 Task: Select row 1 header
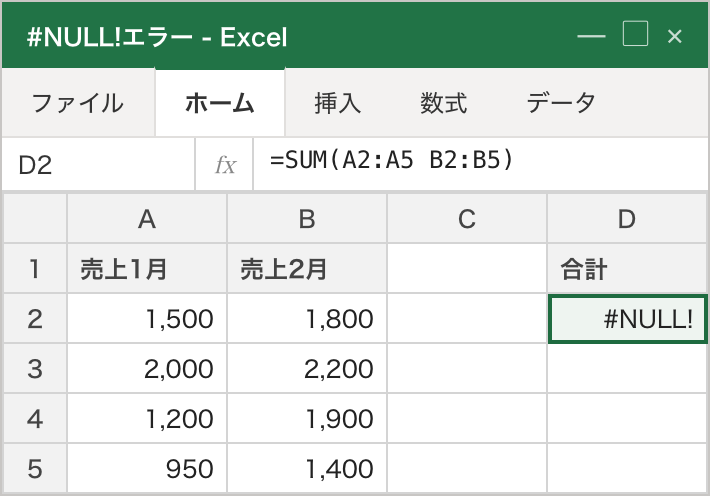(x=35, y=269)
